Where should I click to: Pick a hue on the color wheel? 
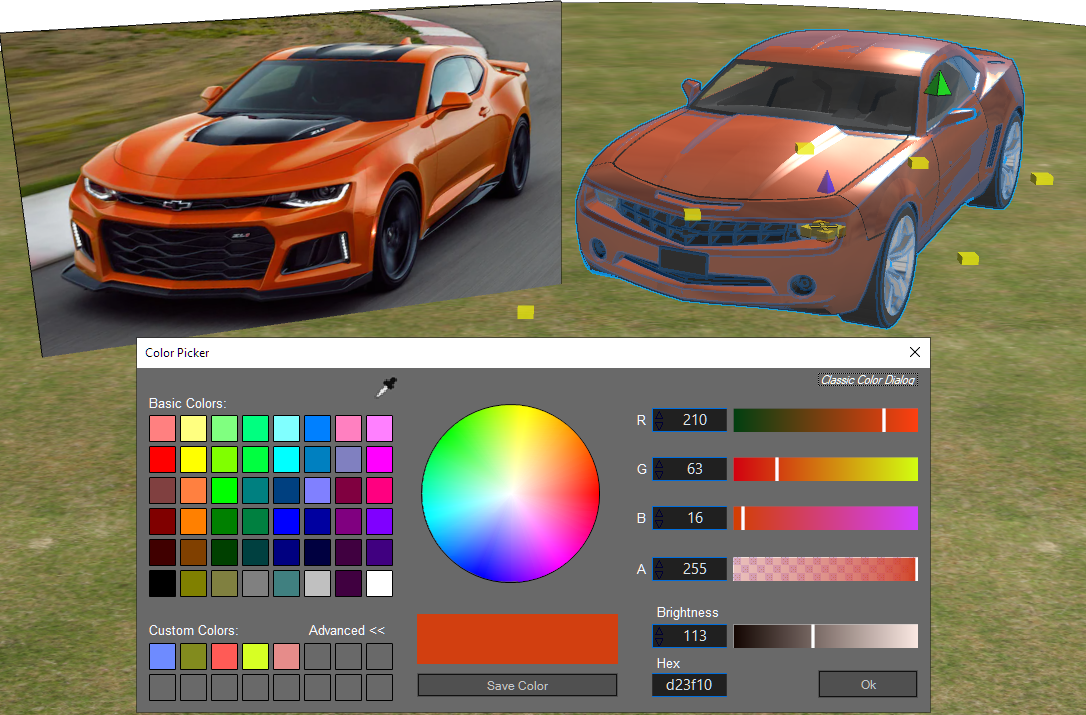pyautogui.click(x=510, y=493)
